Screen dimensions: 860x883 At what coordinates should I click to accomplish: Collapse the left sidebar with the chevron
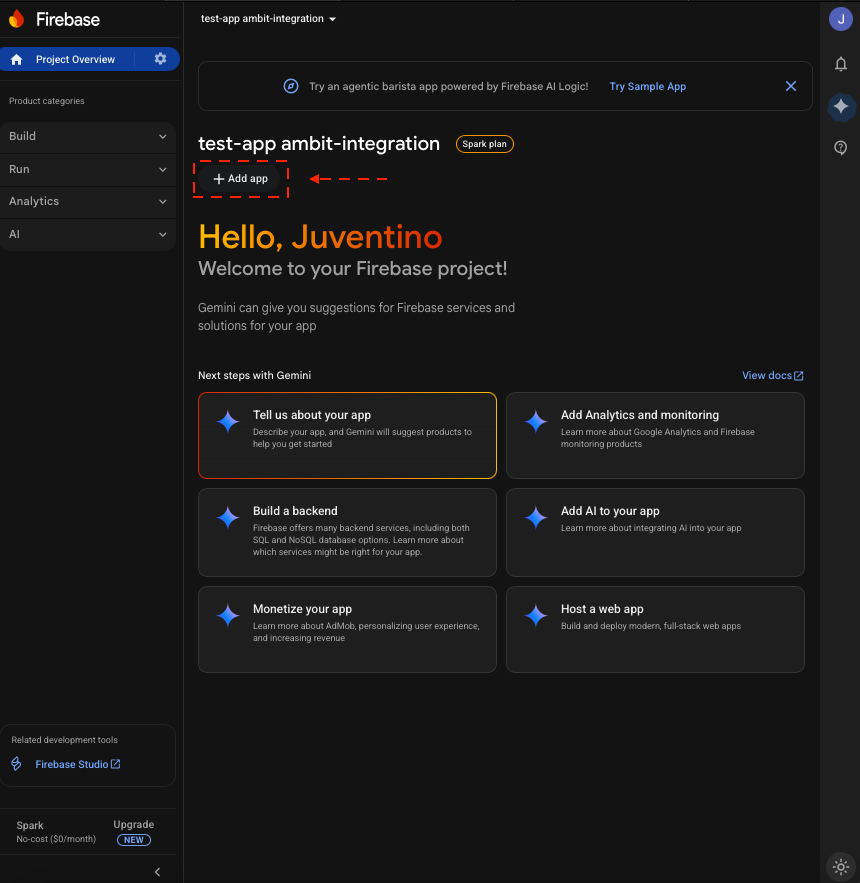point(157,871)
